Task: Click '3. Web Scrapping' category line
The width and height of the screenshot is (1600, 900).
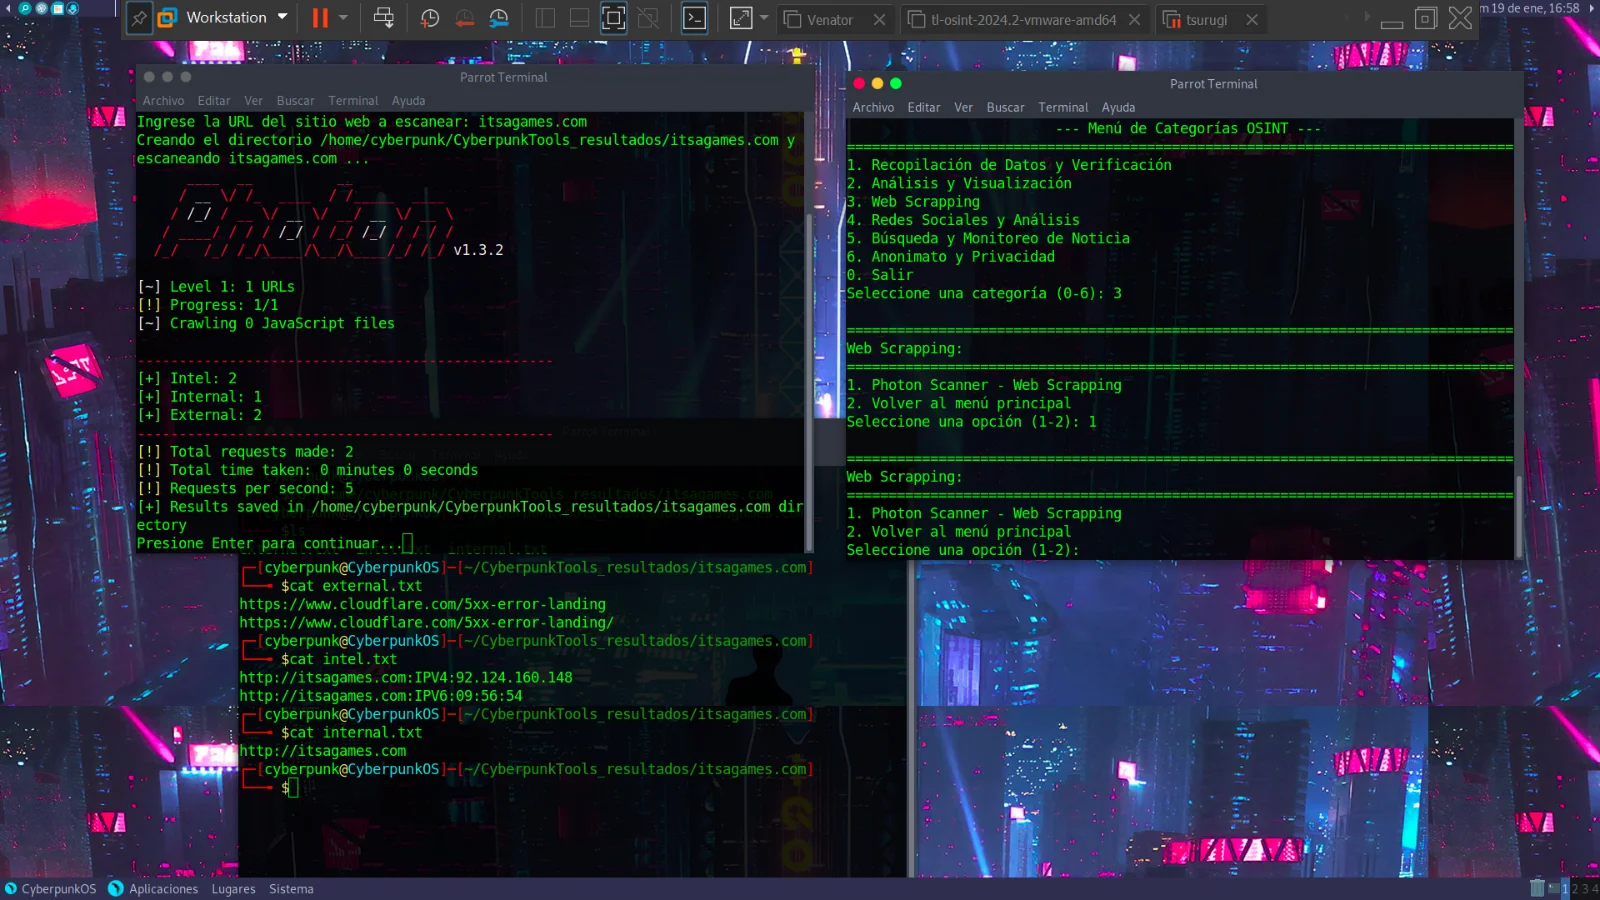Action: 913,202
